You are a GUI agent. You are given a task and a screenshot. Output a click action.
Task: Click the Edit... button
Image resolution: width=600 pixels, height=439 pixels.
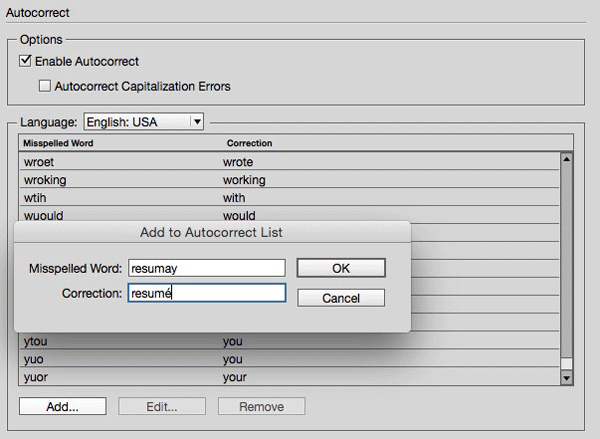[162, 407]
